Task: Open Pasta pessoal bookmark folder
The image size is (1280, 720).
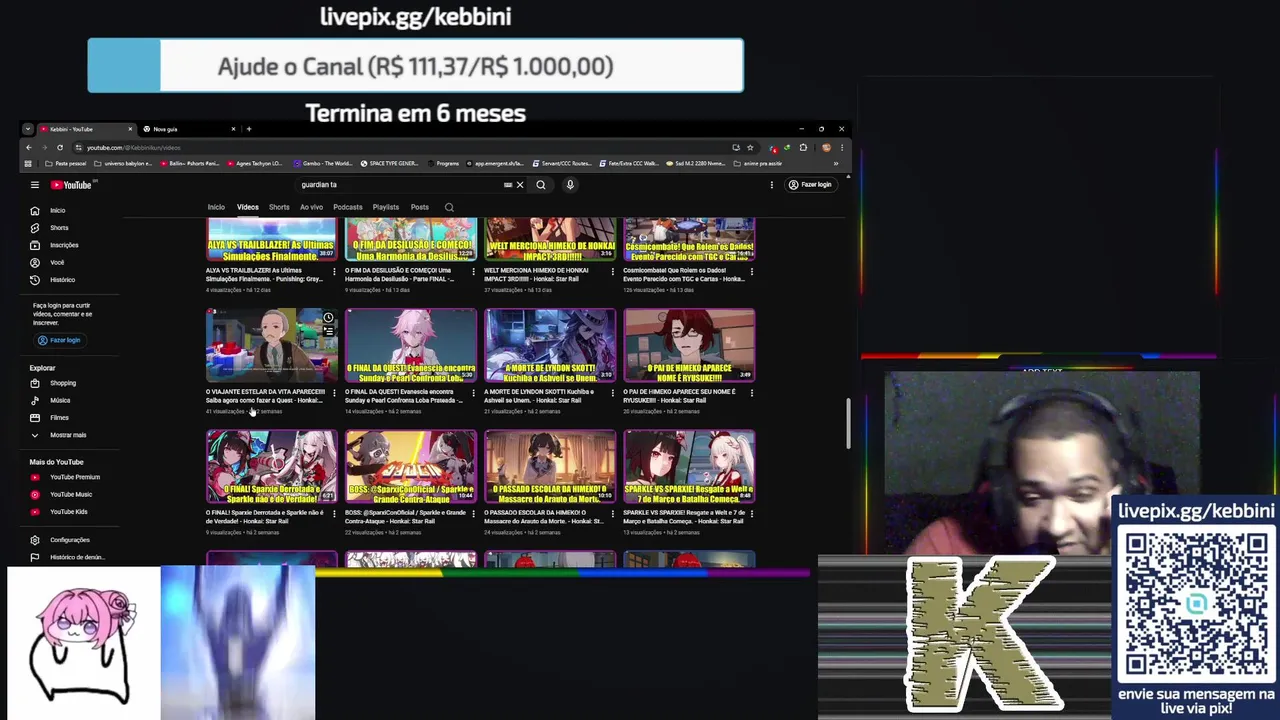Action: click(64, 164)
